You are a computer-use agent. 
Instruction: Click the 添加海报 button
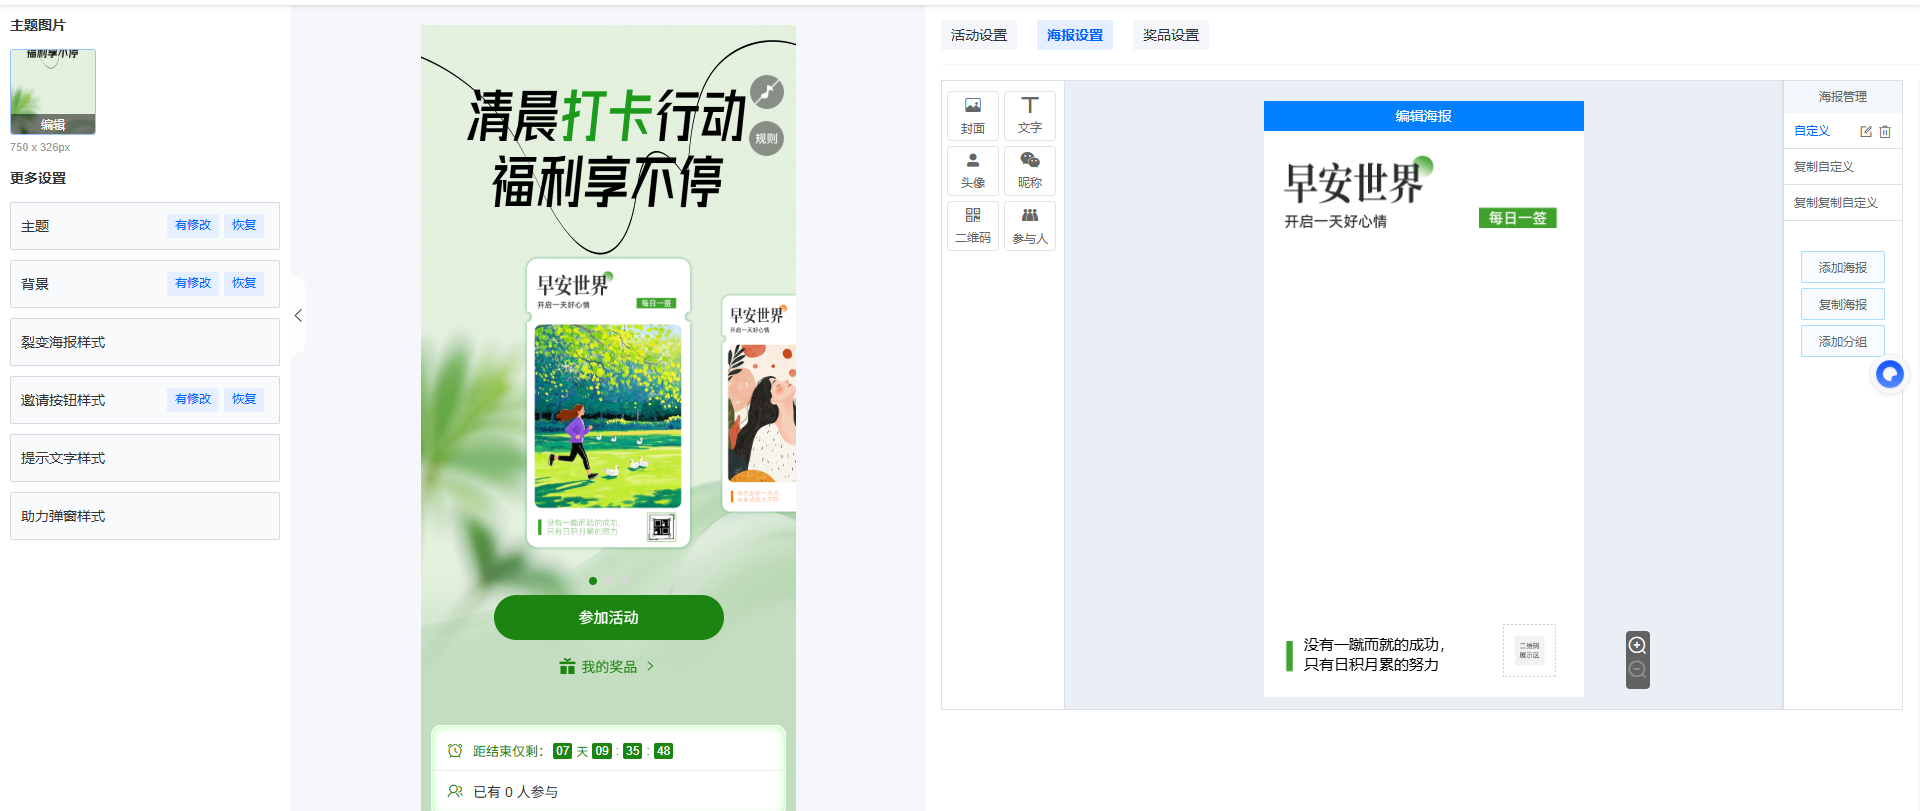[x=1842, y=267]
